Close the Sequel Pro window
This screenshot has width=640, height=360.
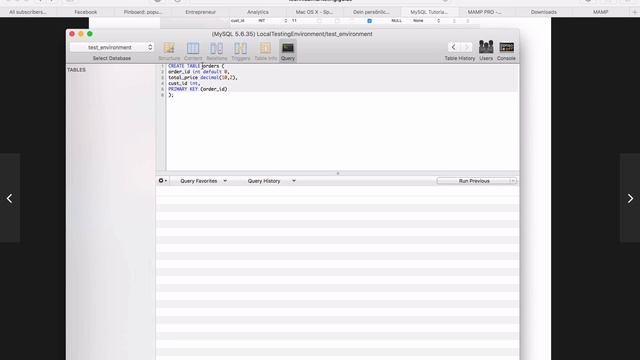(x=72, y=34)
